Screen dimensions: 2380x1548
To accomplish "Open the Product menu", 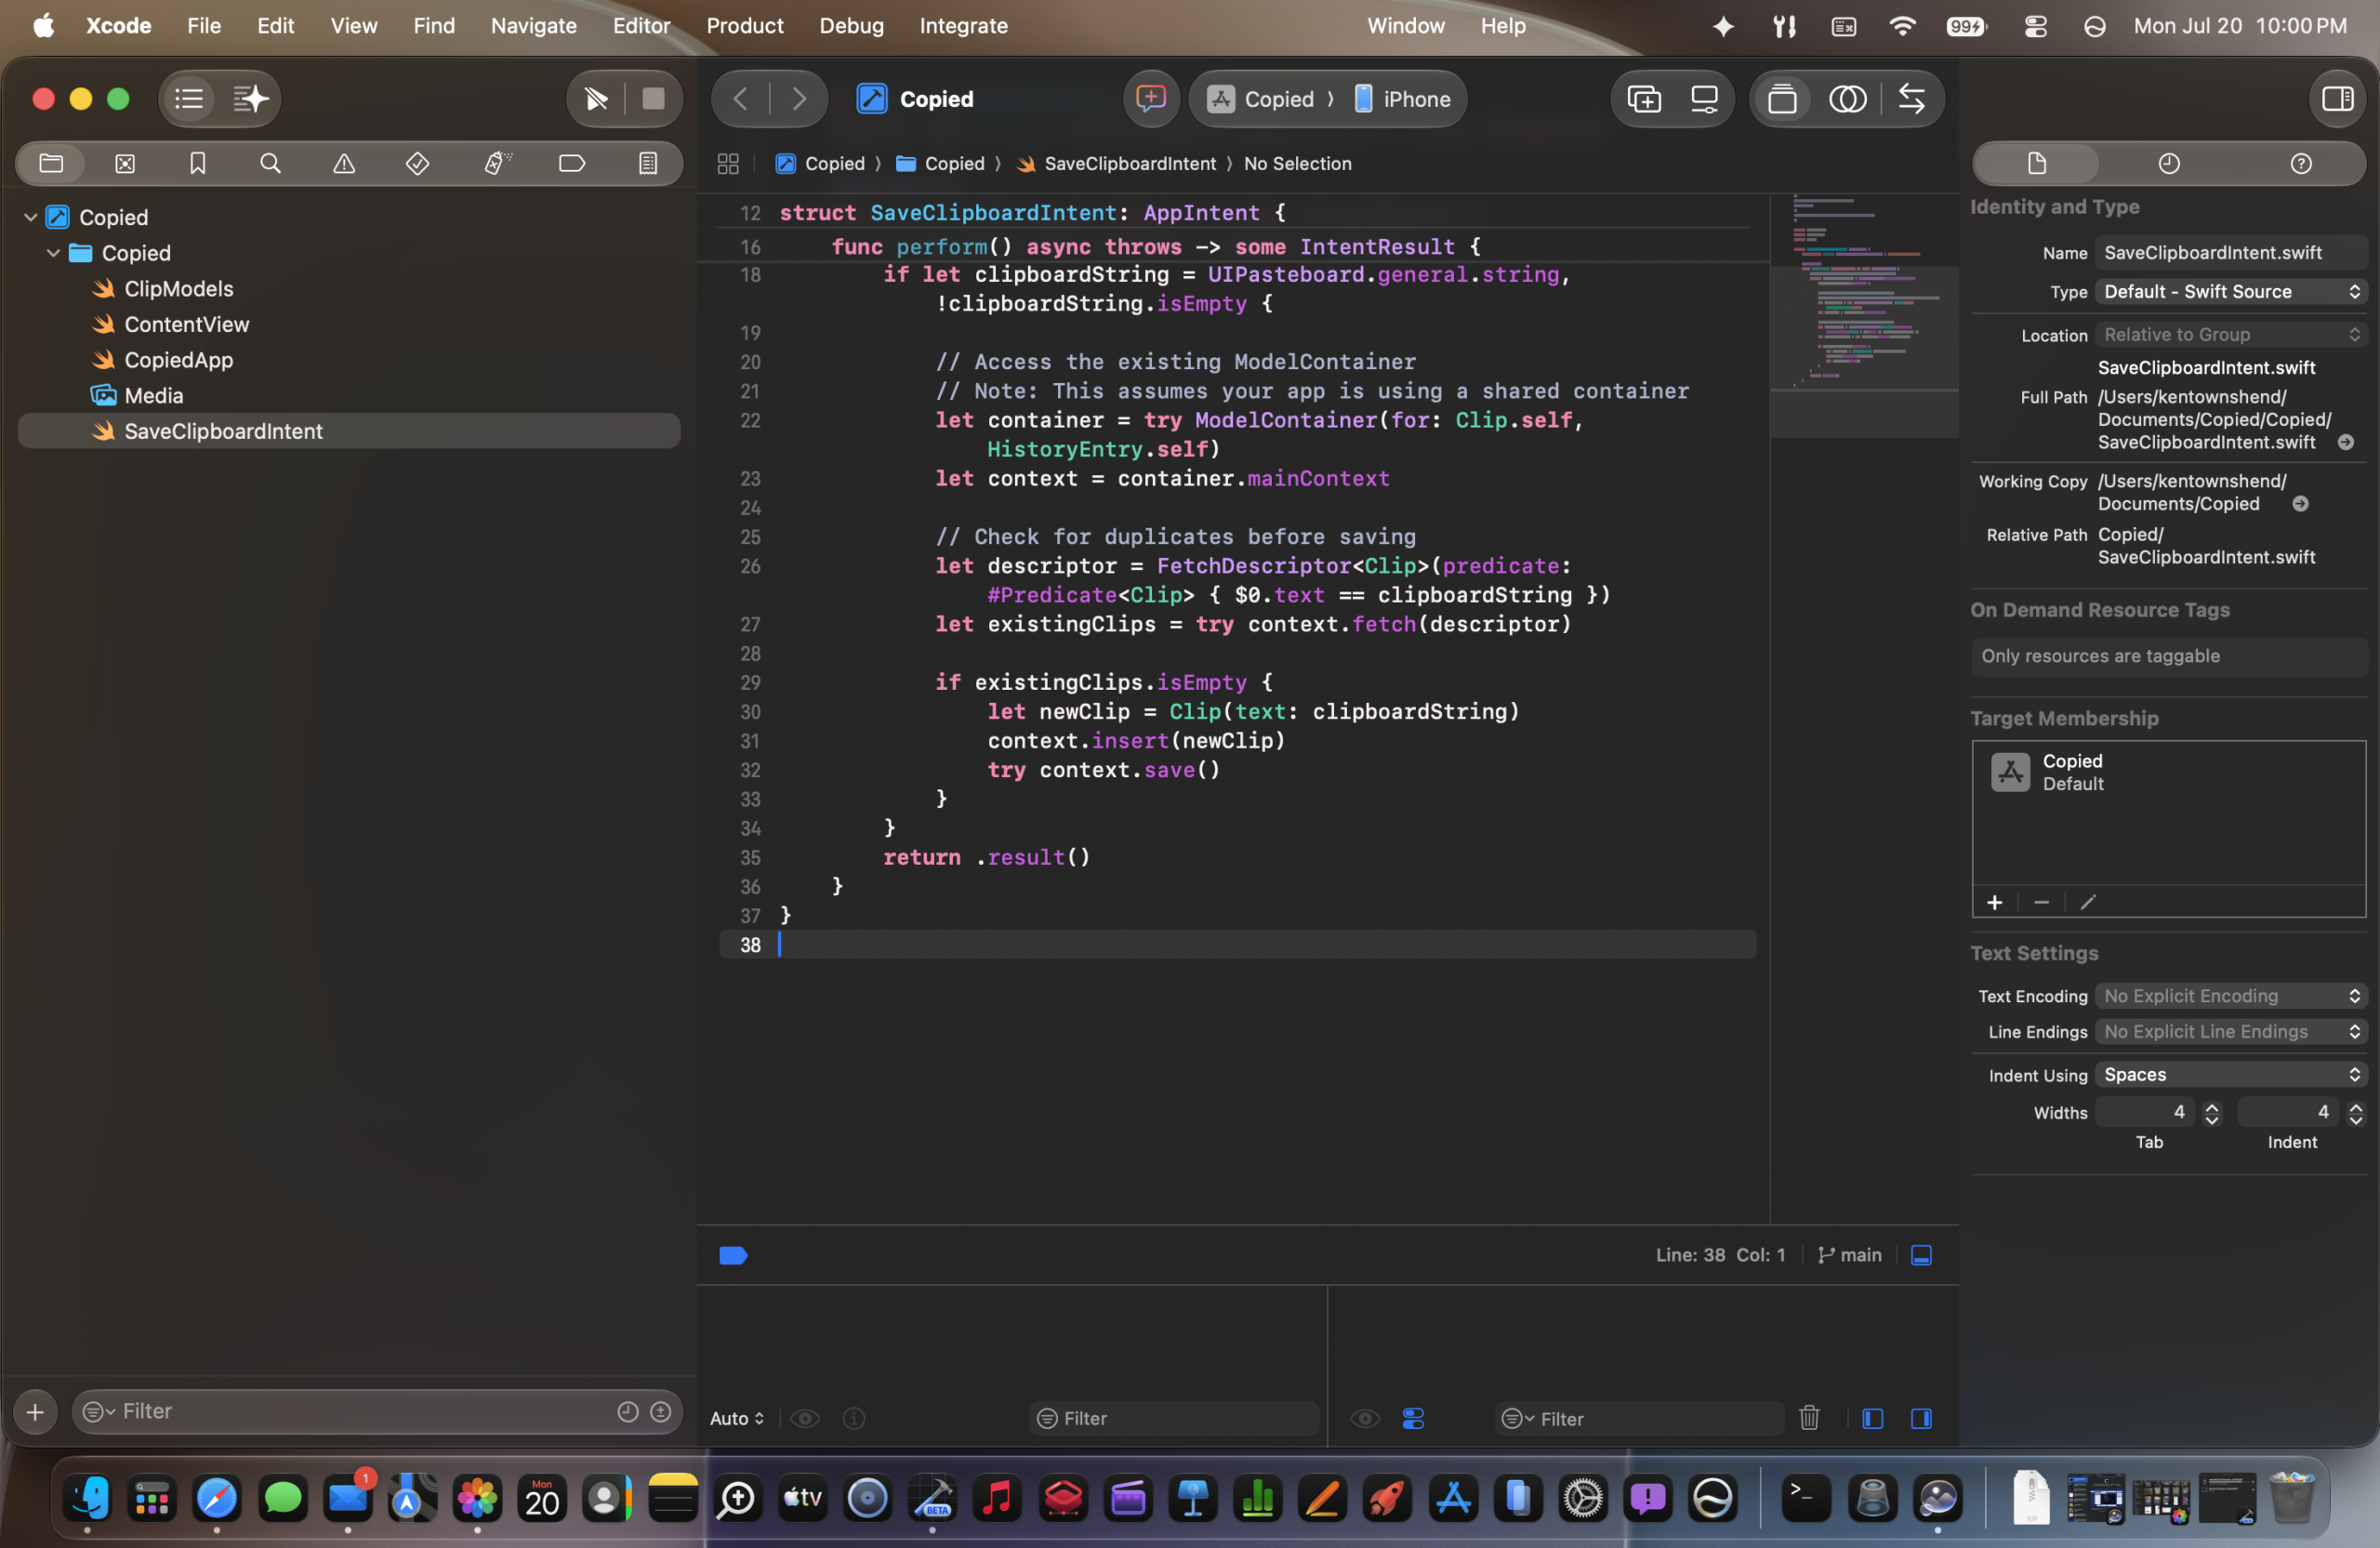I will (745, 26).
